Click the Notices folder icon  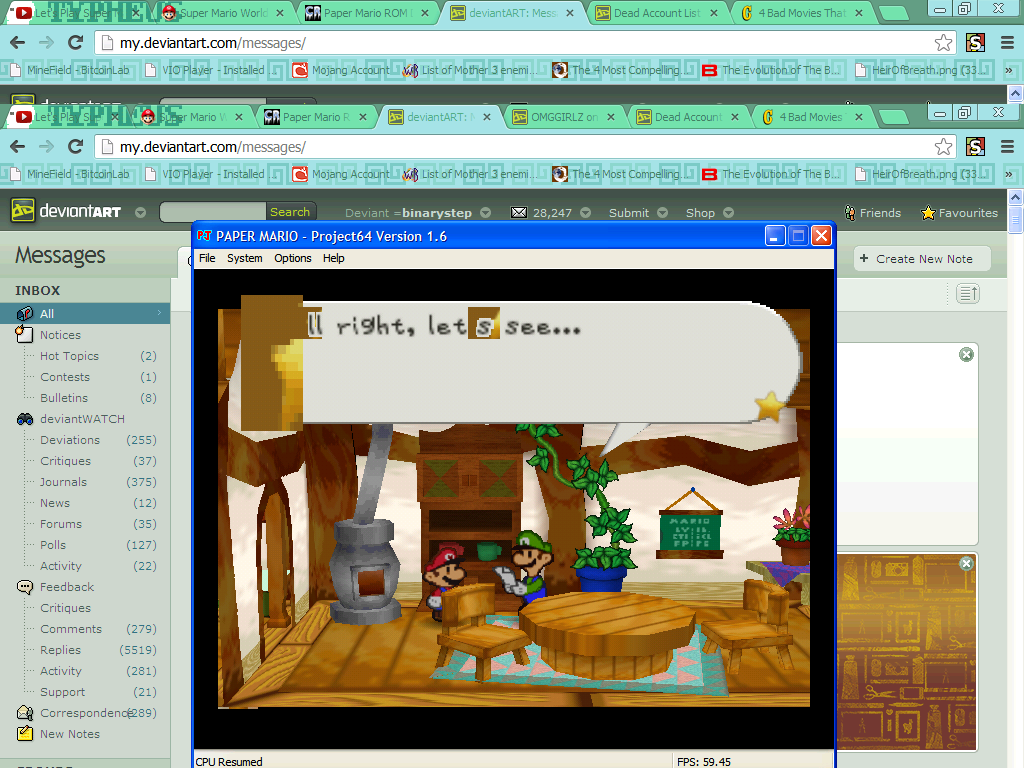[24, 334]
